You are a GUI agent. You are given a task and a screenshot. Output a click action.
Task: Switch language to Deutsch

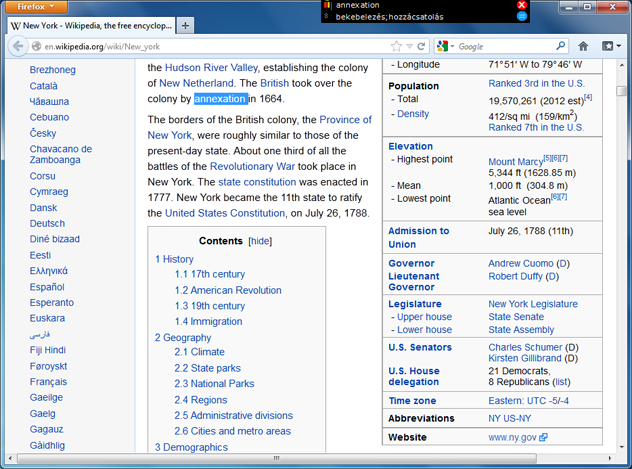coord(47,224)
